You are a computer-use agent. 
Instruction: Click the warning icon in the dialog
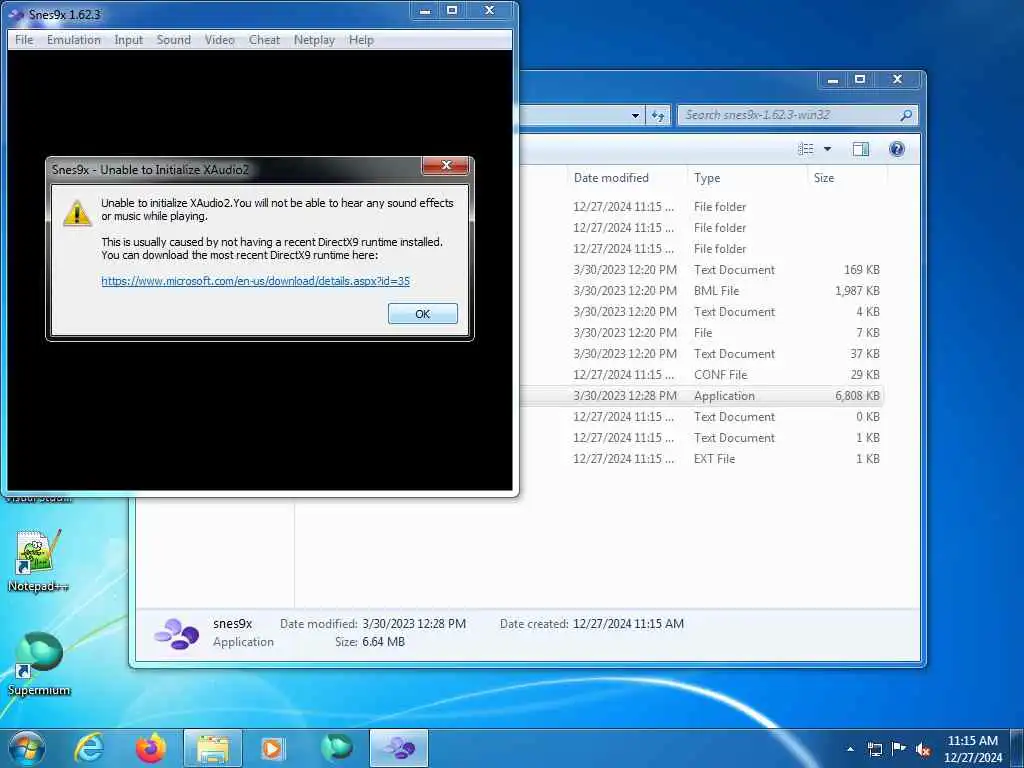77,213
